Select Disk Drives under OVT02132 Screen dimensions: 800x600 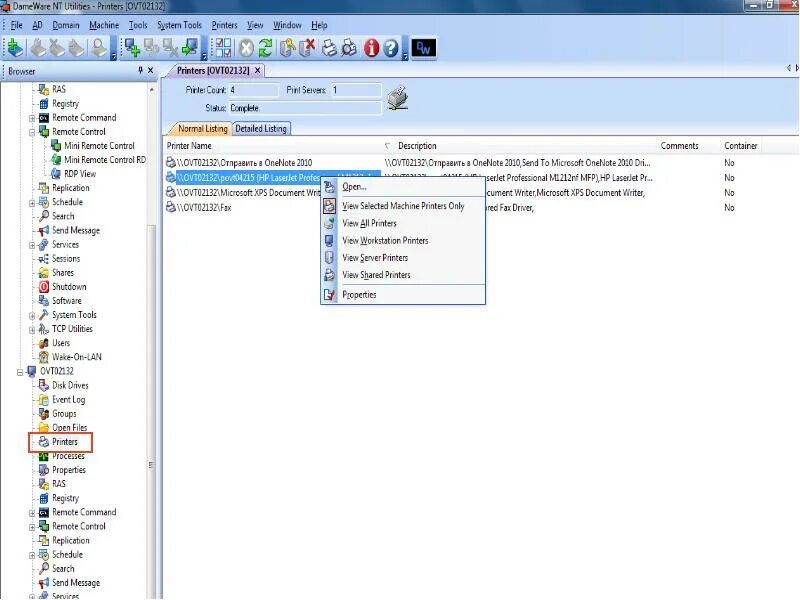pyautogui.click(x=70, y=386)
